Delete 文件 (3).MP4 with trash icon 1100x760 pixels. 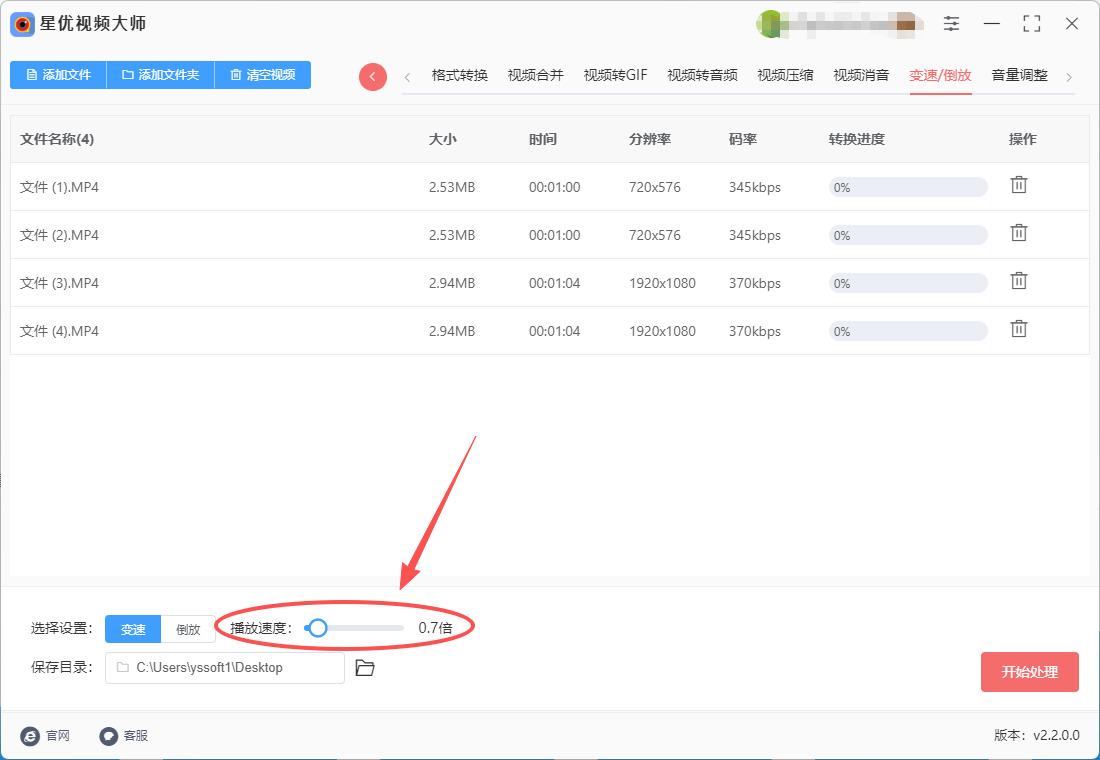pos(1019,281)
